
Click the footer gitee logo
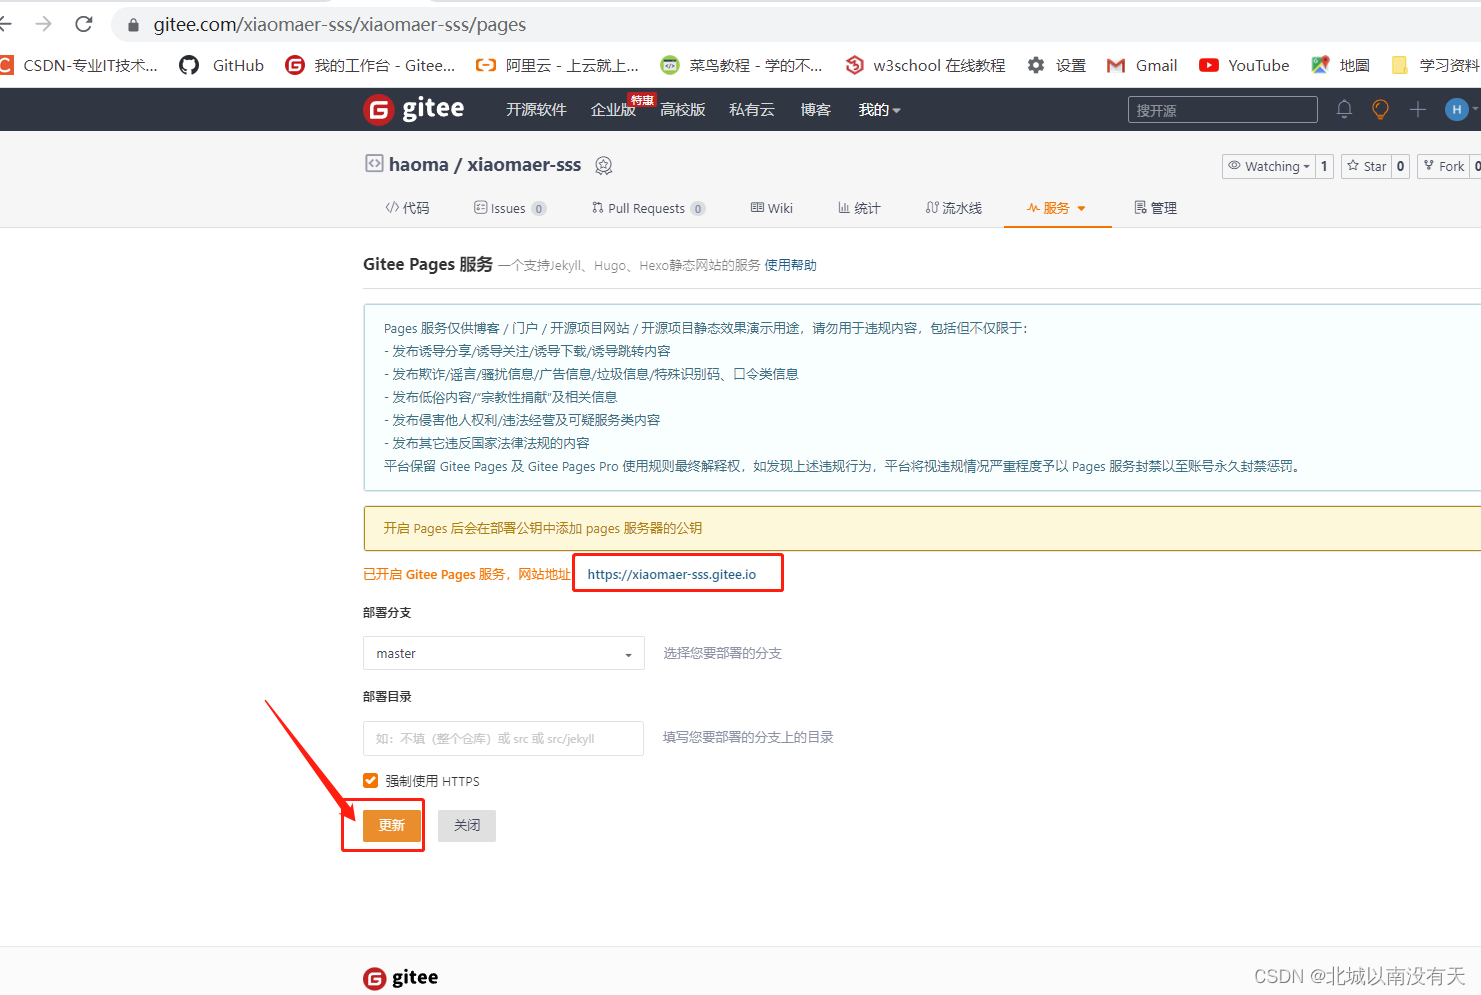pyautogui.click(x=401, y=977)
